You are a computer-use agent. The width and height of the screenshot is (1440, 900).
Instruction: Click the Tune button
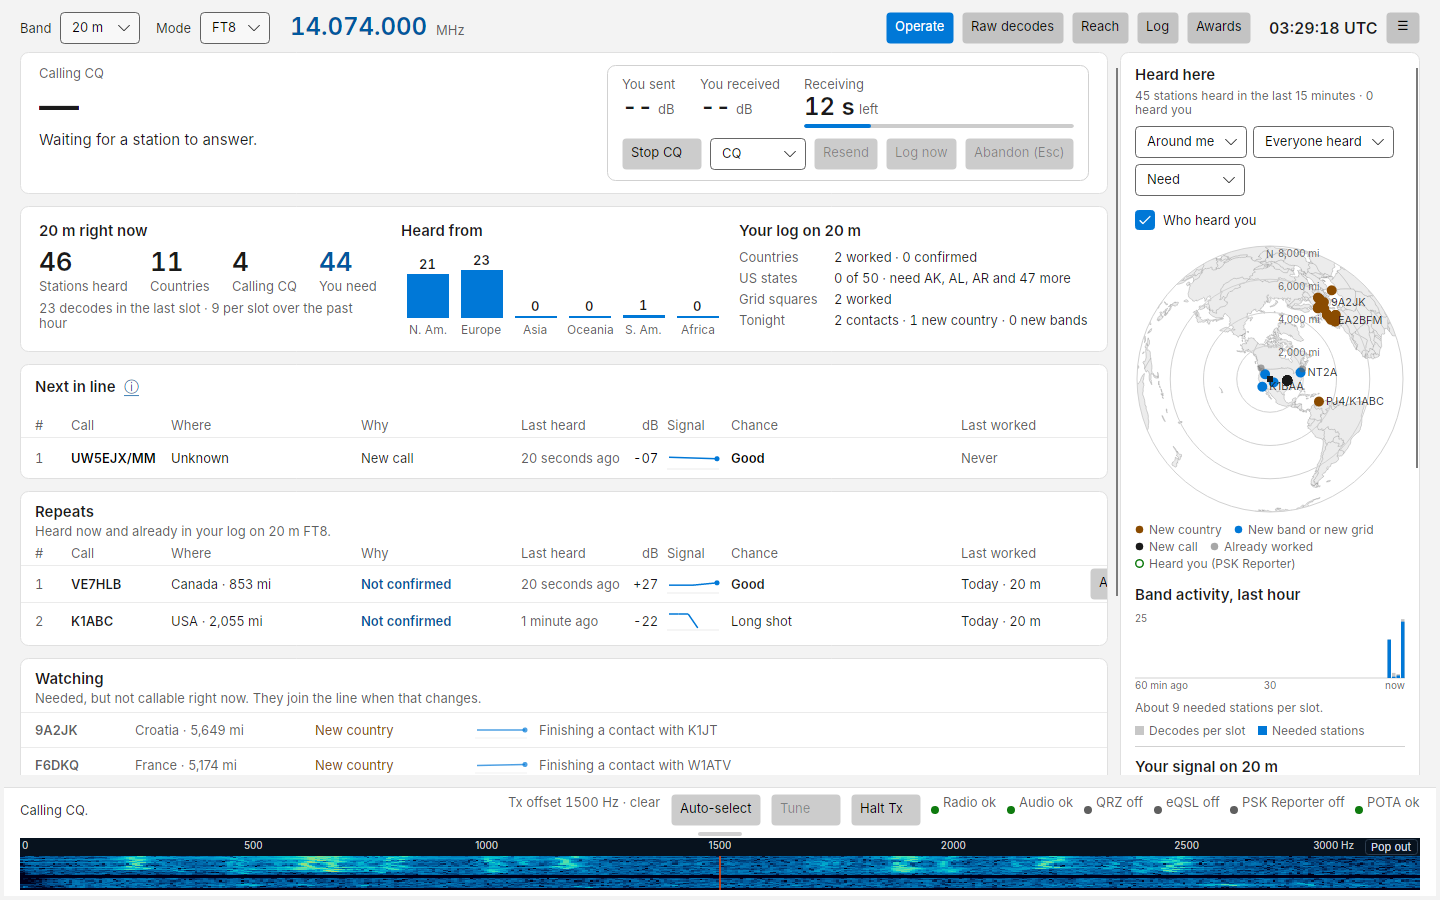[806, 809]
